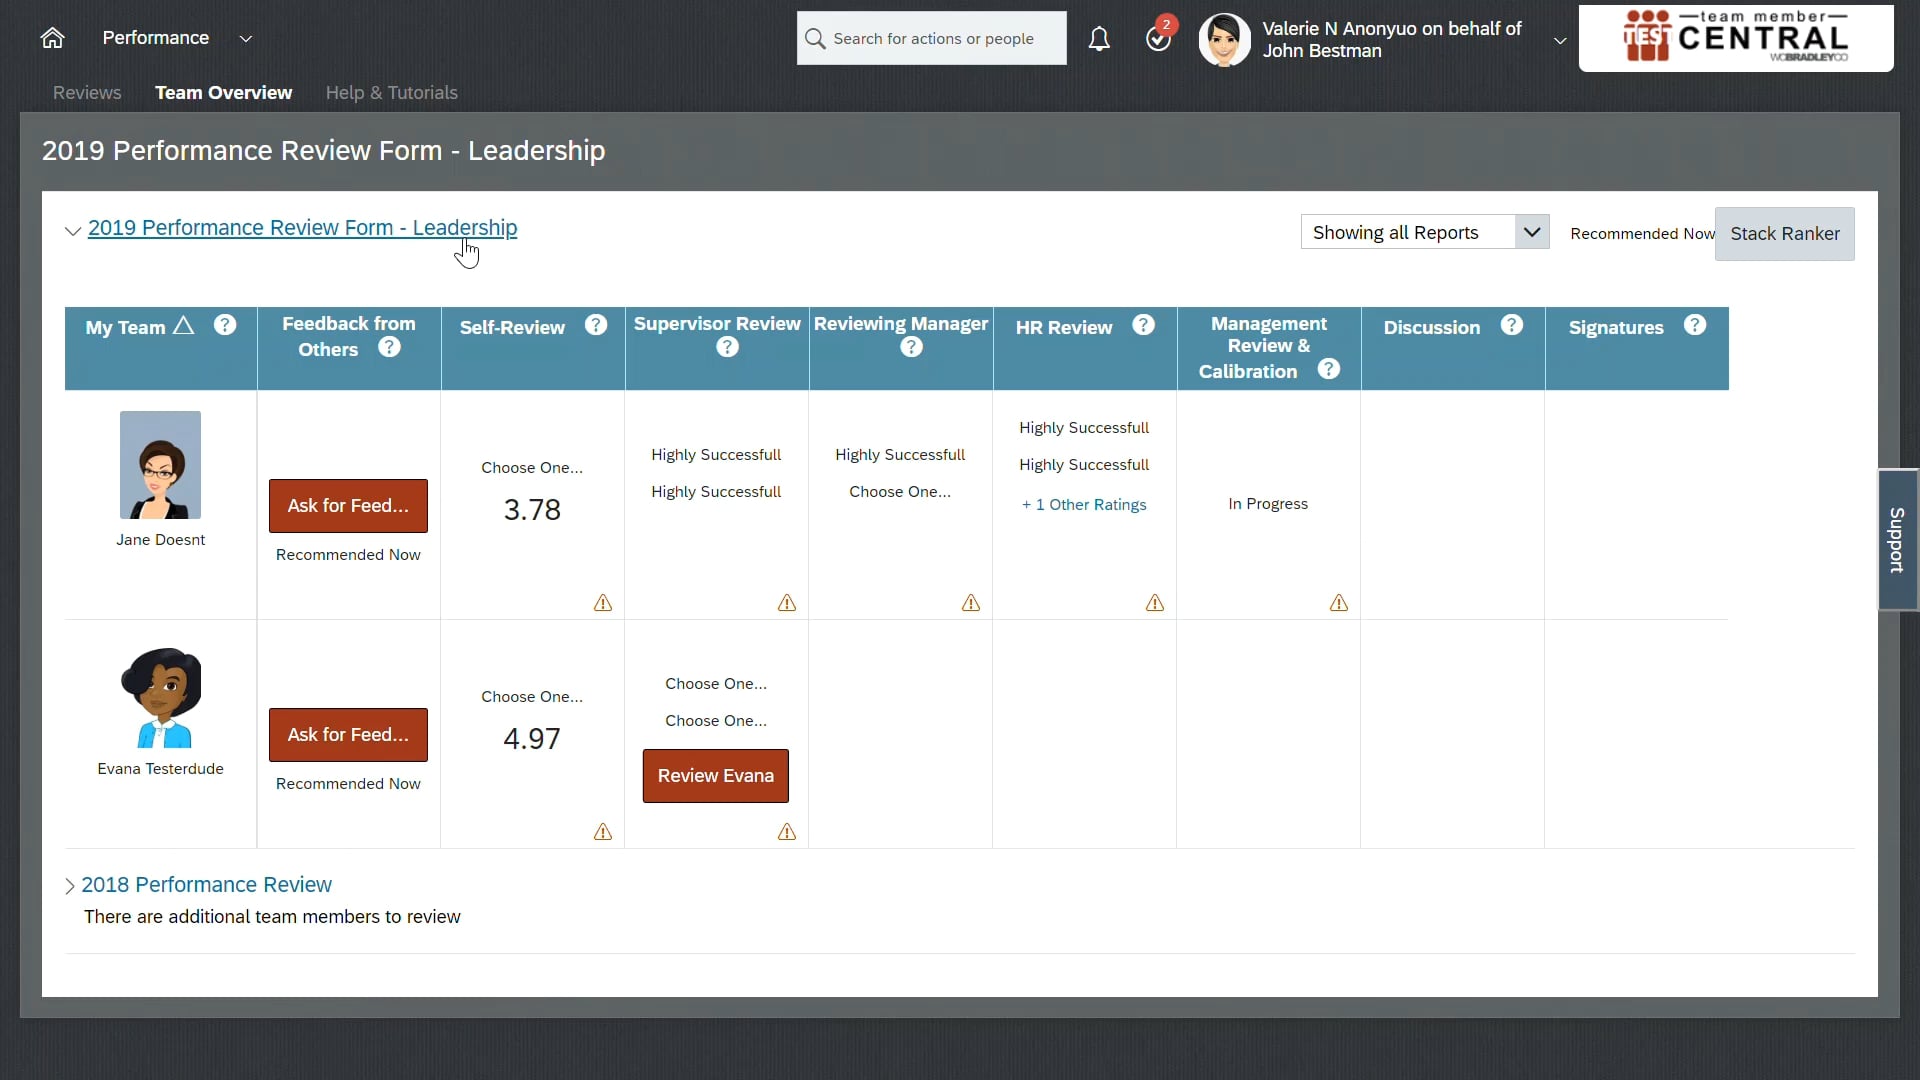Click the warning triangle beside My Team

pos(183,324)
